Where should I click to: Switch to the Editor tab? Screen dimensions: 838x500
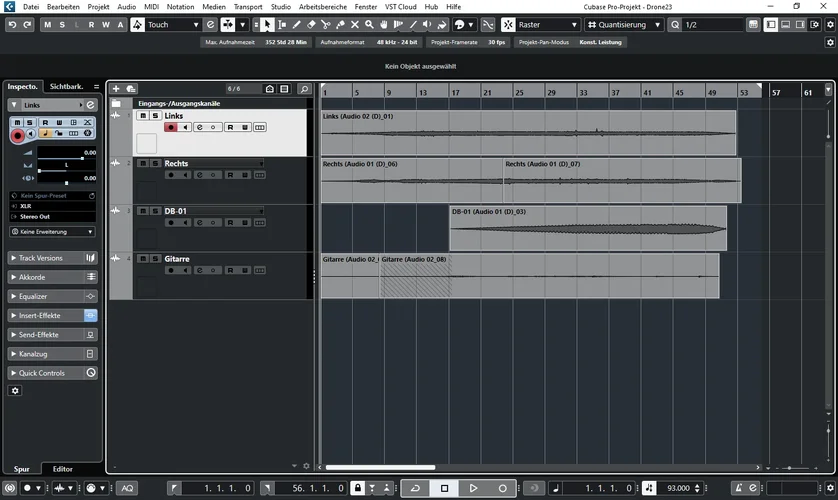pyautogui.click(x=62, y=468)
